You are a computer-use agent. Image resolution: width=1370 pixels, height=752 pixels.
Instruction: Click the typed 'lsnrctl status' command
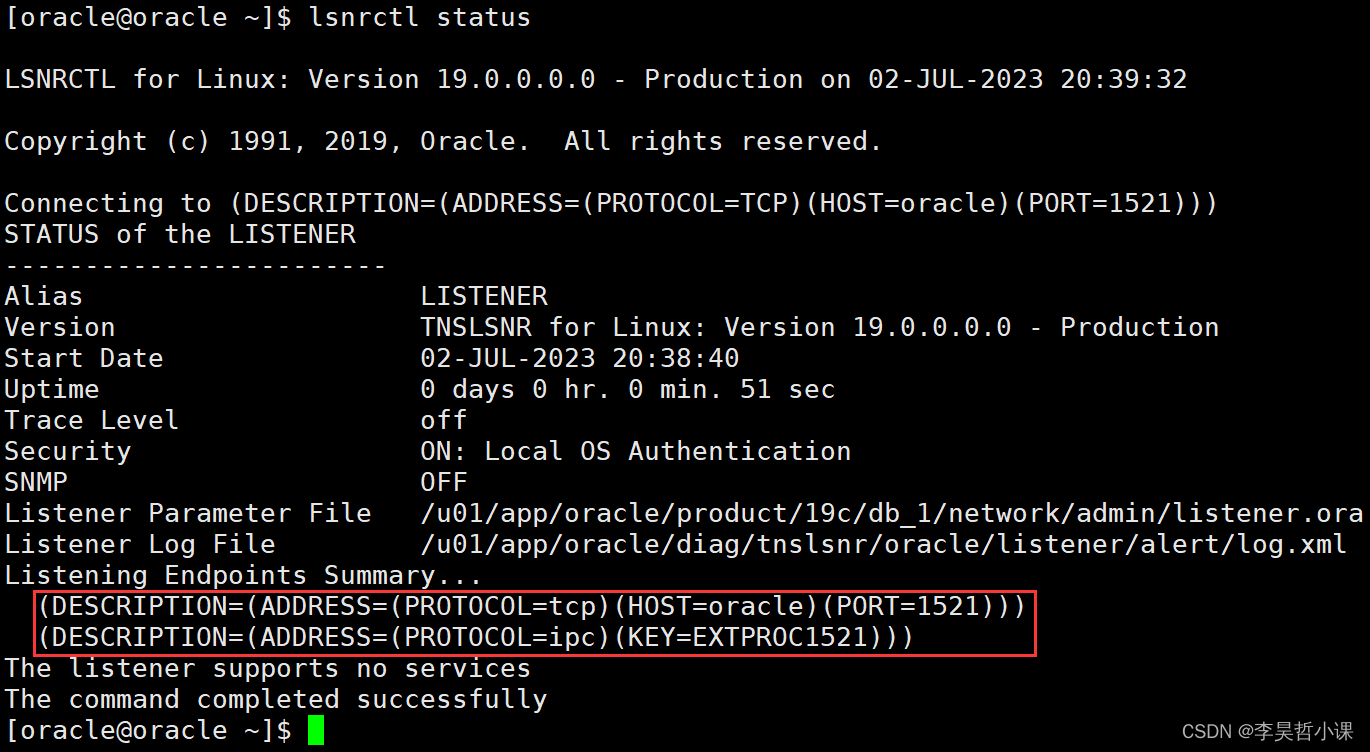pyautogui.click(x=419, y=18)
